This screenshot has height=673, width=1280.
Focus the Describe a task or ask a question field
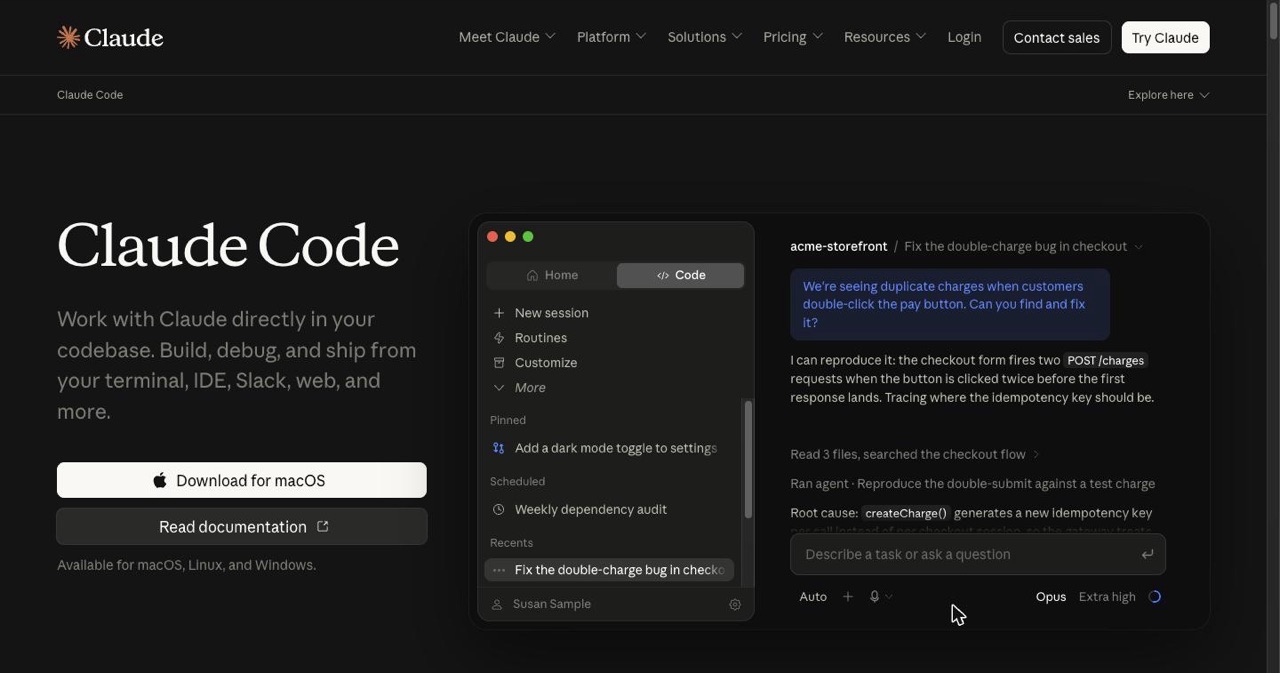(x=978, y=554)
